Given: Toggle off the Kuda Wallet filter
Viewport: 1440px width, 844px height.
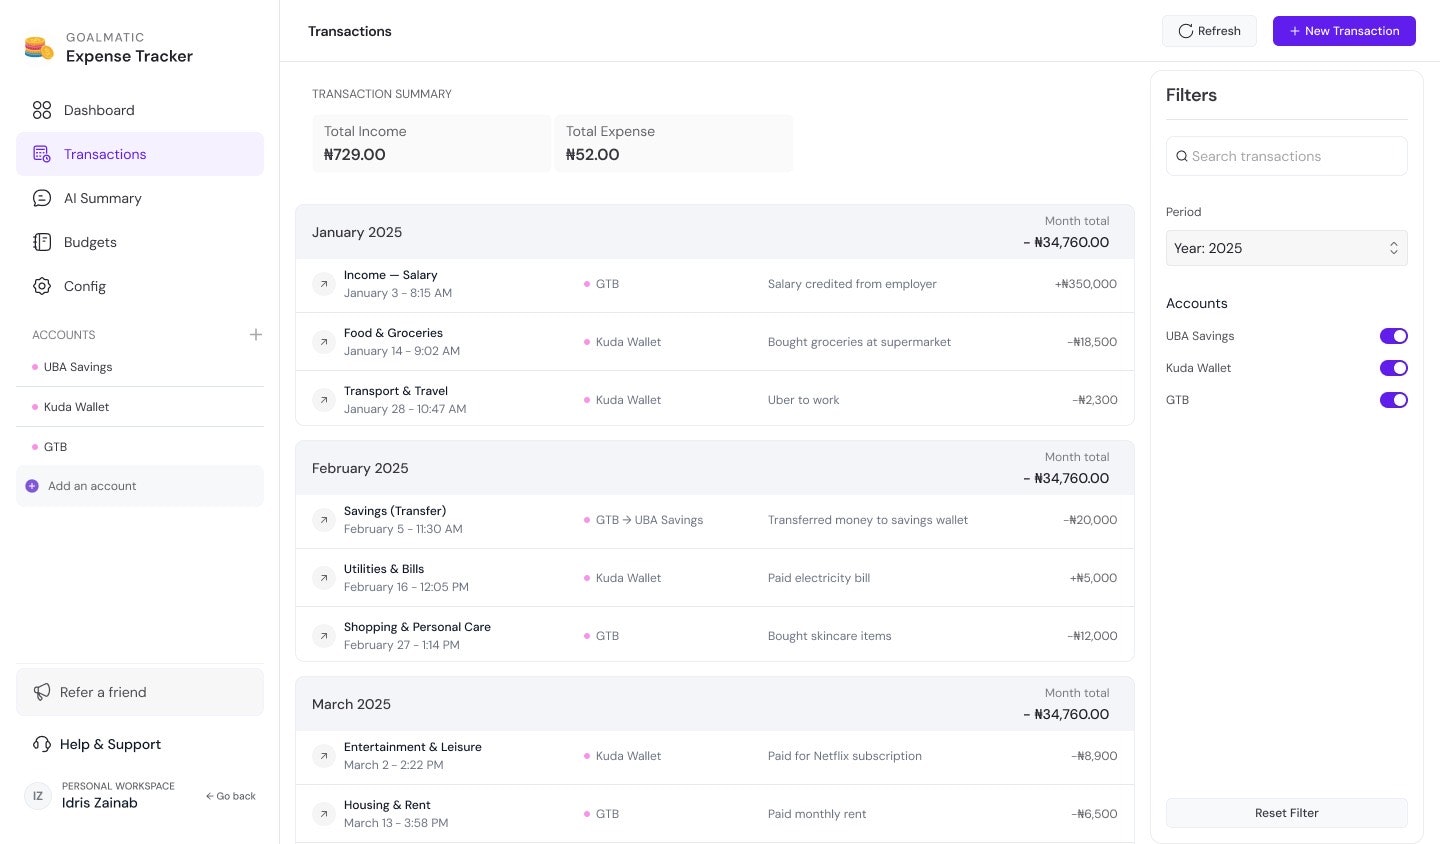Looking at the screenshot, I should tap(1394, 368).
